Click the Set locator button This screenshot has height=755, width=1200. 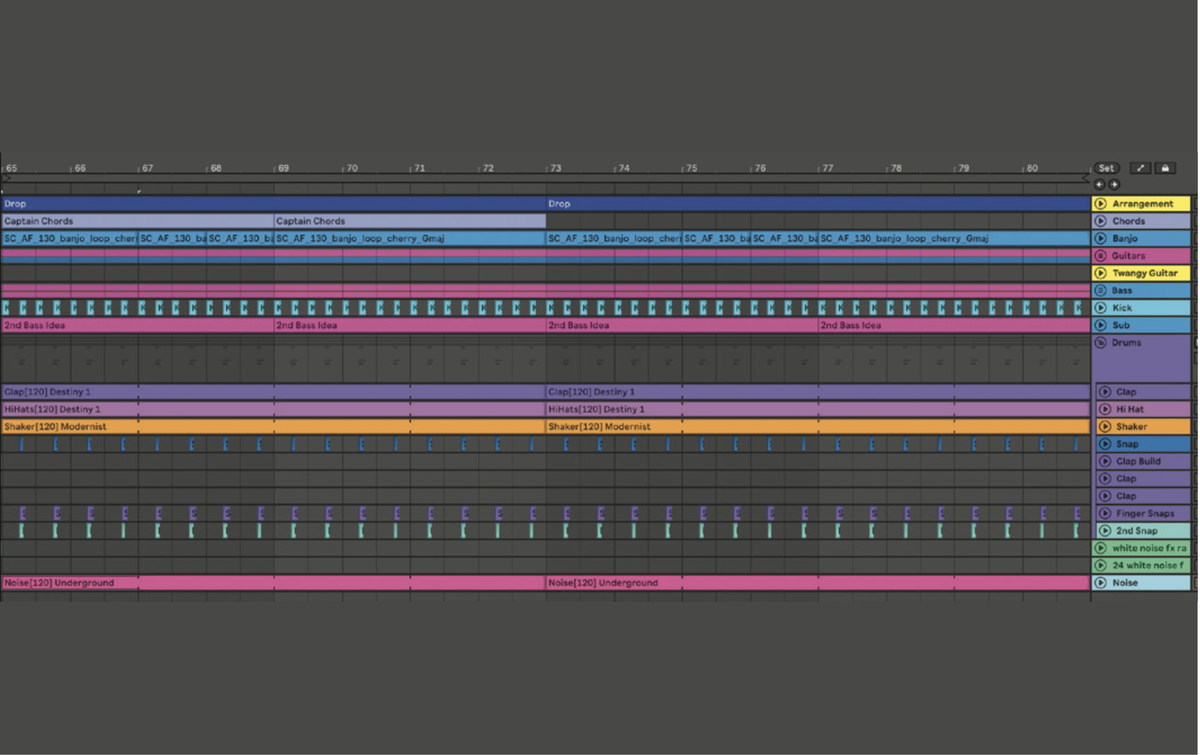coord(1105,167)
